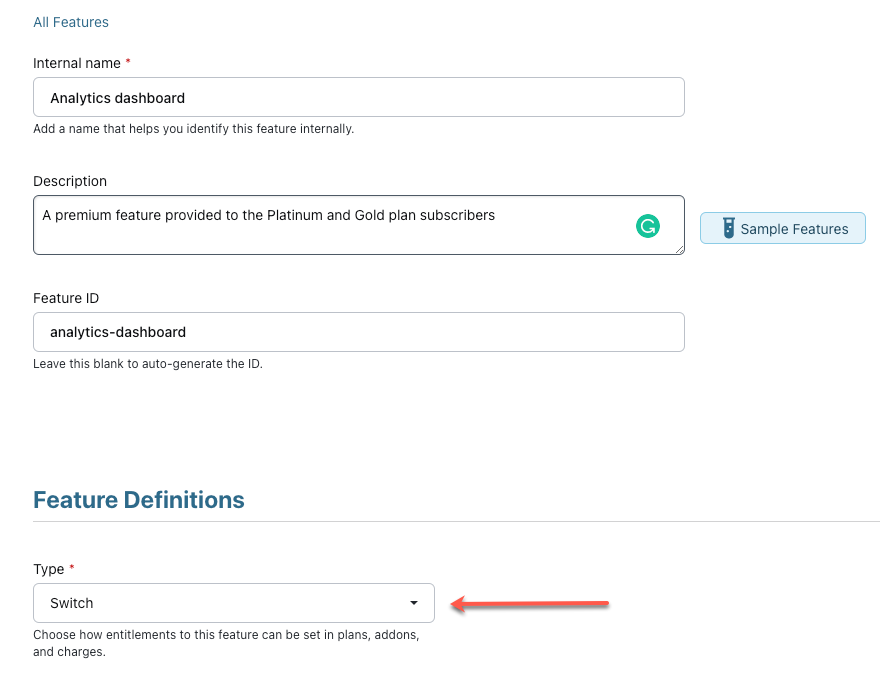Click the Grammarly icon in Description box
The width and height of the screenshot is (880, 687).
(x=648, y=227)
